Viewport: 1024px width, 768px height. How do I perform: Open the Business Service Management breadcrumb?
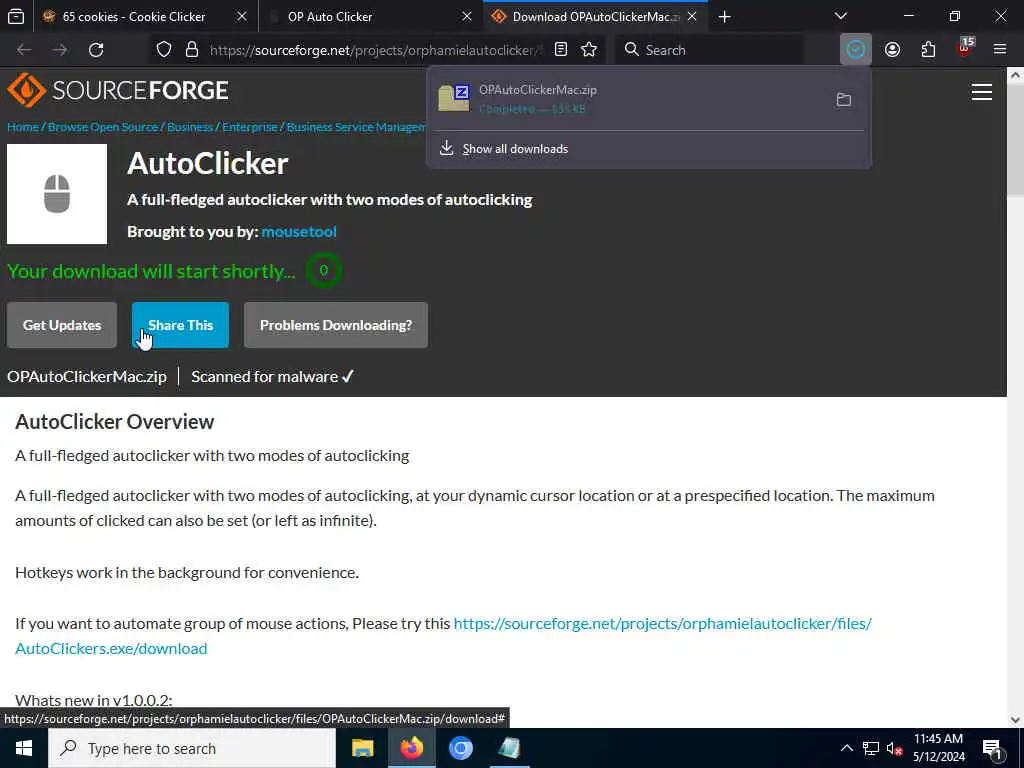pyautogui.click(x=356, y=127)
